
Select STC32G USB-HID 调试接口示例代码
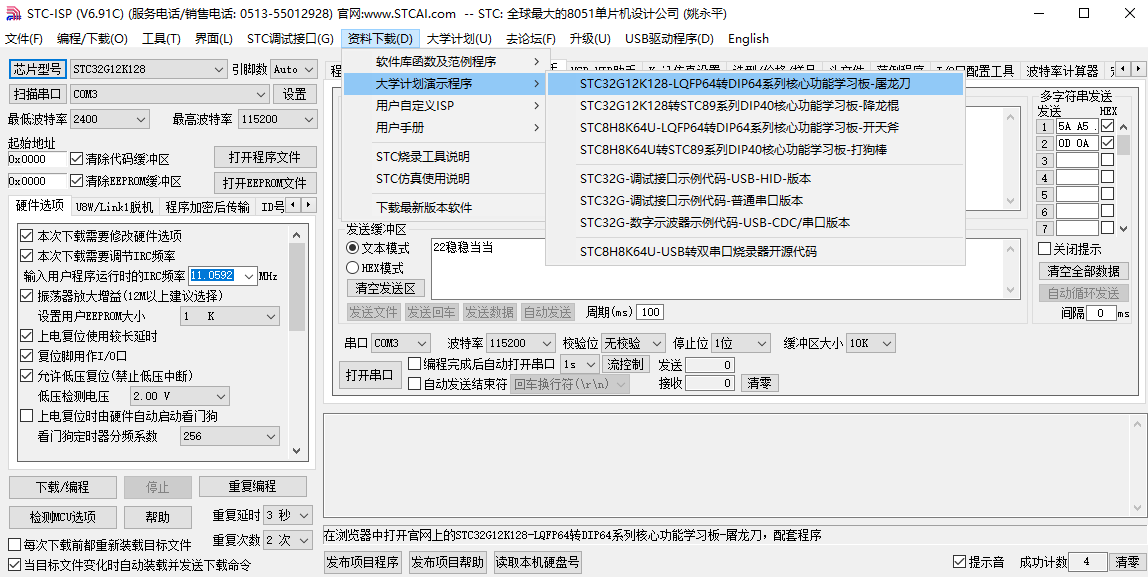(755, 179)
